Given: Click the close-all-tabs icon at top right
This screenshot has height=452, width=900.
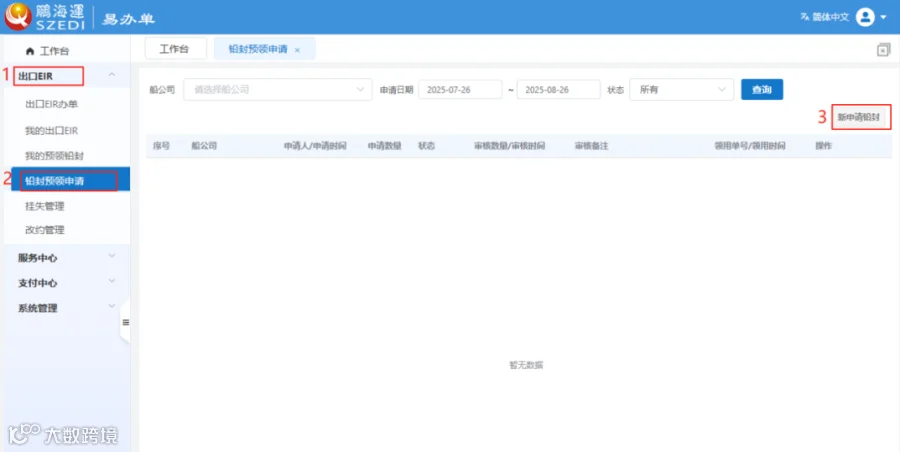Looking at the screenshot, I should coord(883,50).
